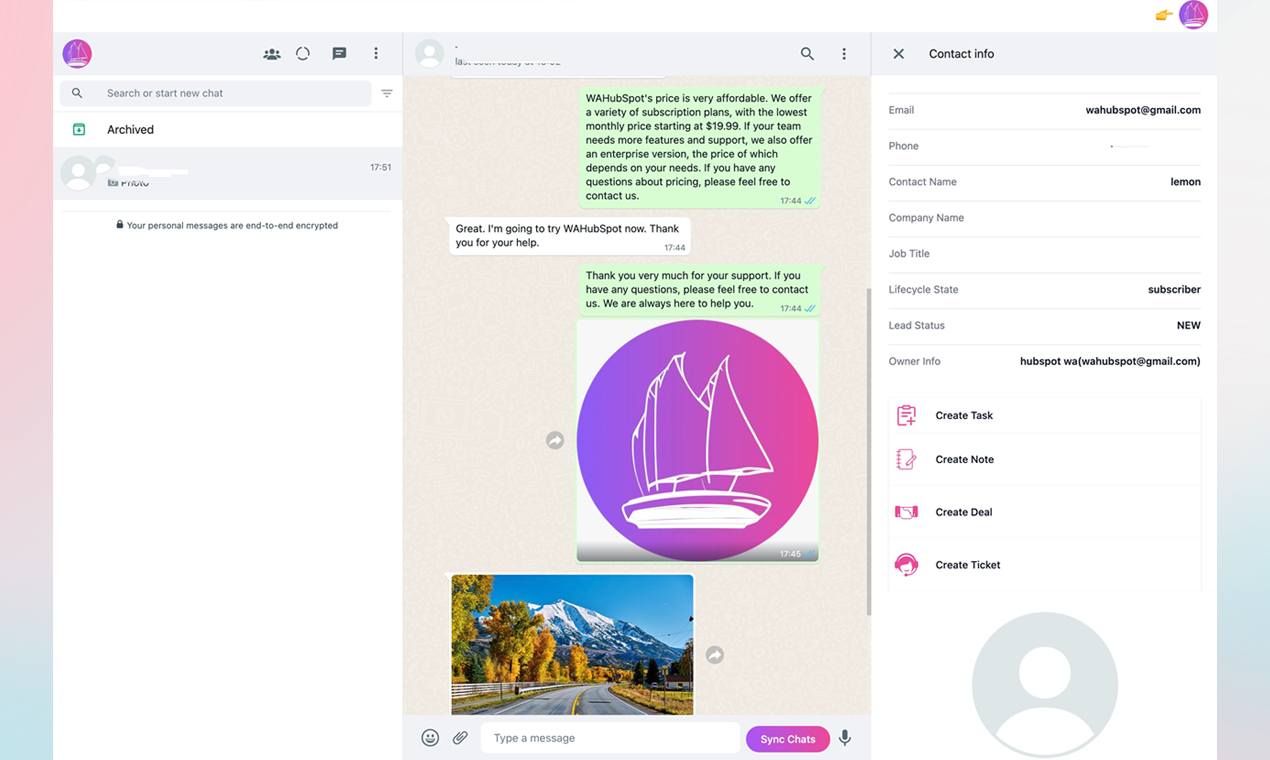
Task: Click the Create Task clipboard icon
Action: click(x=906, y=415)
